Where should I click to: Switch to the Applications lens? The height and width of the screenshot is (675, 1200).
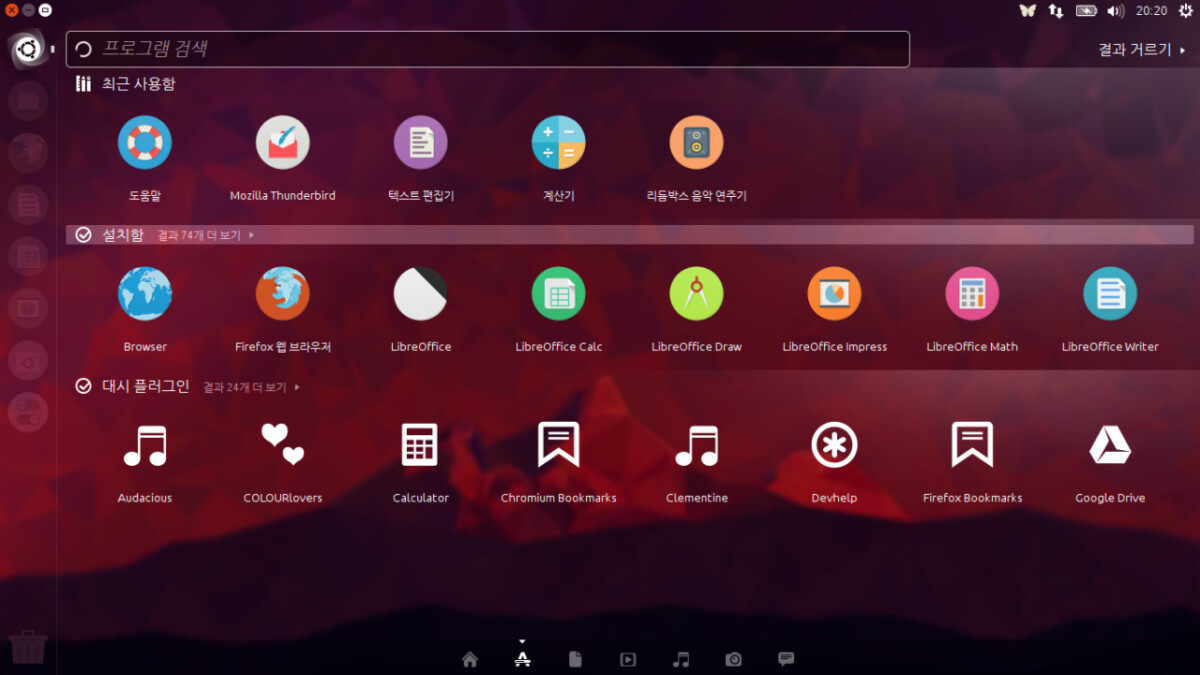pos(522,659)
